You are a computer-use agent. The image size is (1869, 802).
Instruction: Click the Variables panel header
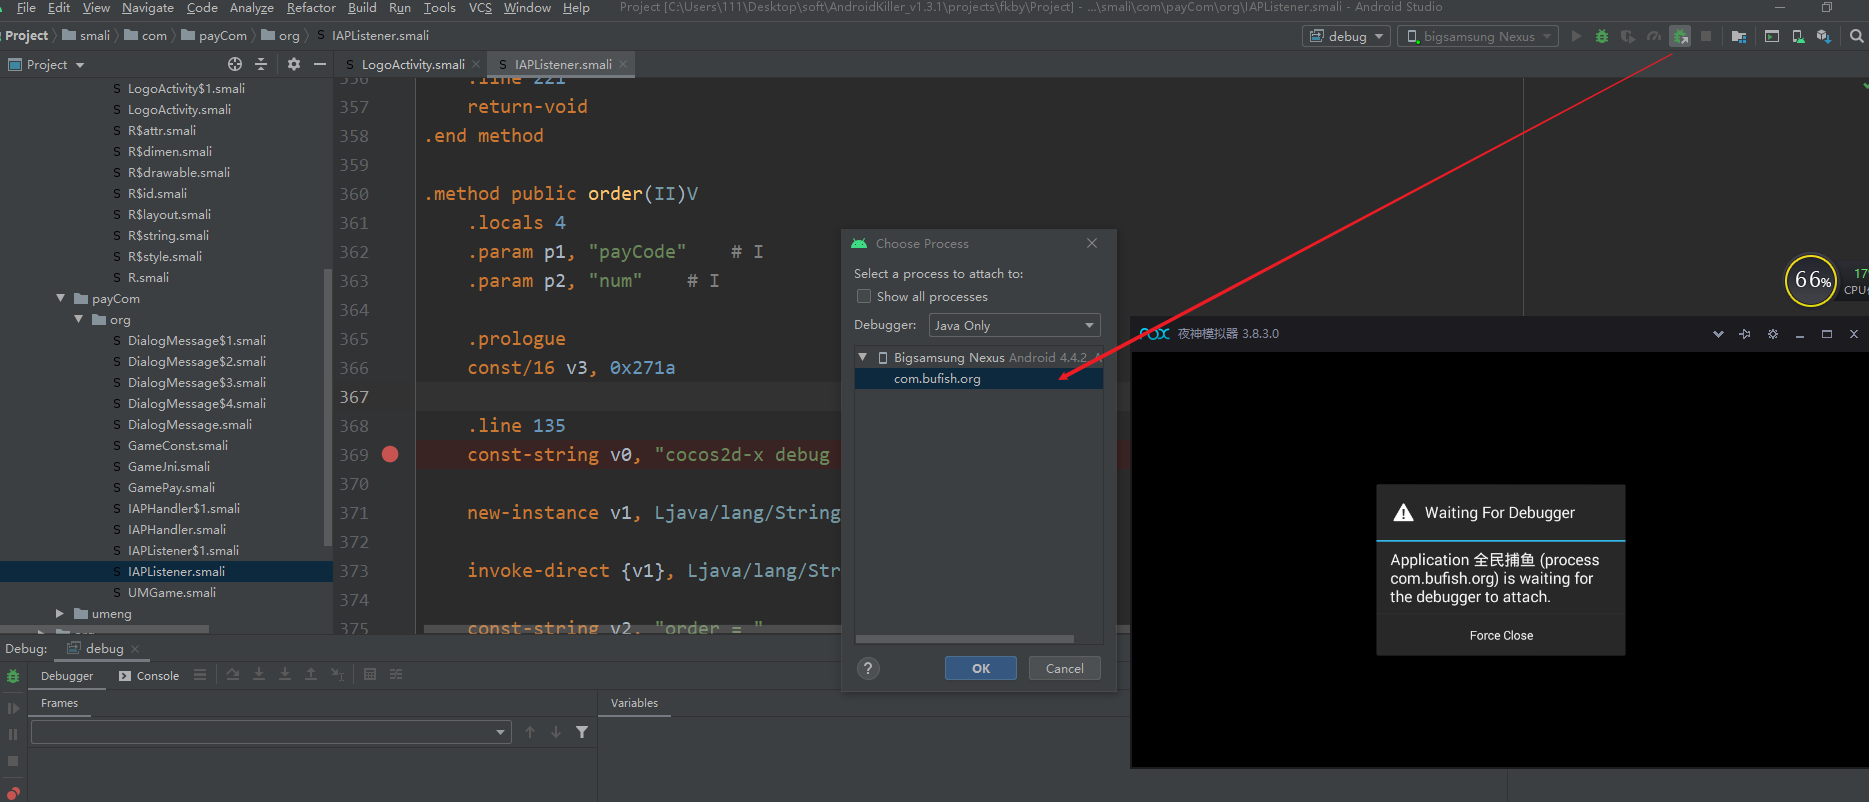[x=634, y=703]
